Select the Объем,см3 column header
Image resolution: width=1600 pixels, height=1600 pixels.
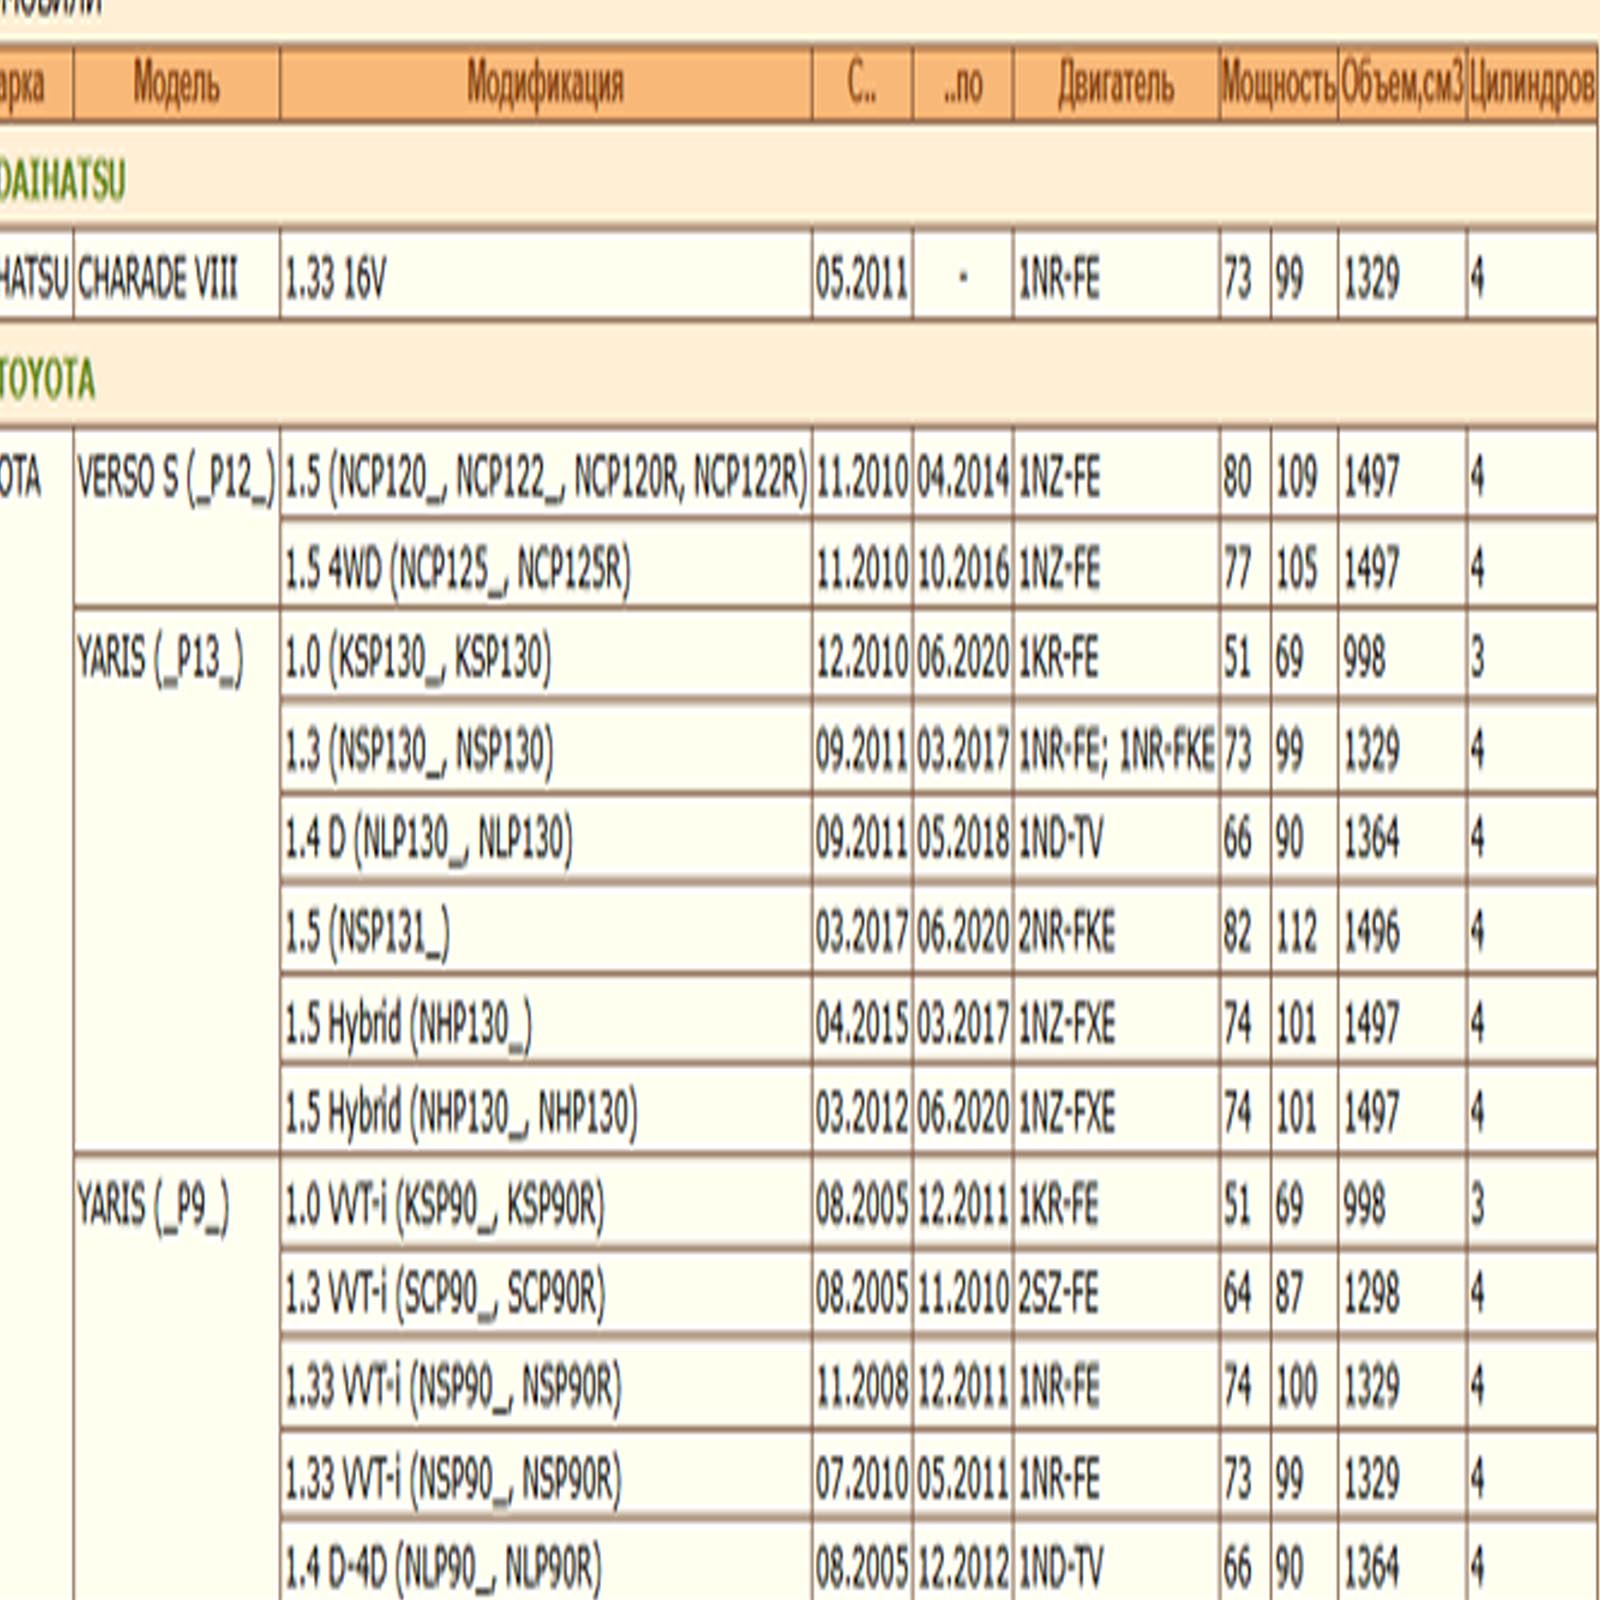(x=1402, y=84)
